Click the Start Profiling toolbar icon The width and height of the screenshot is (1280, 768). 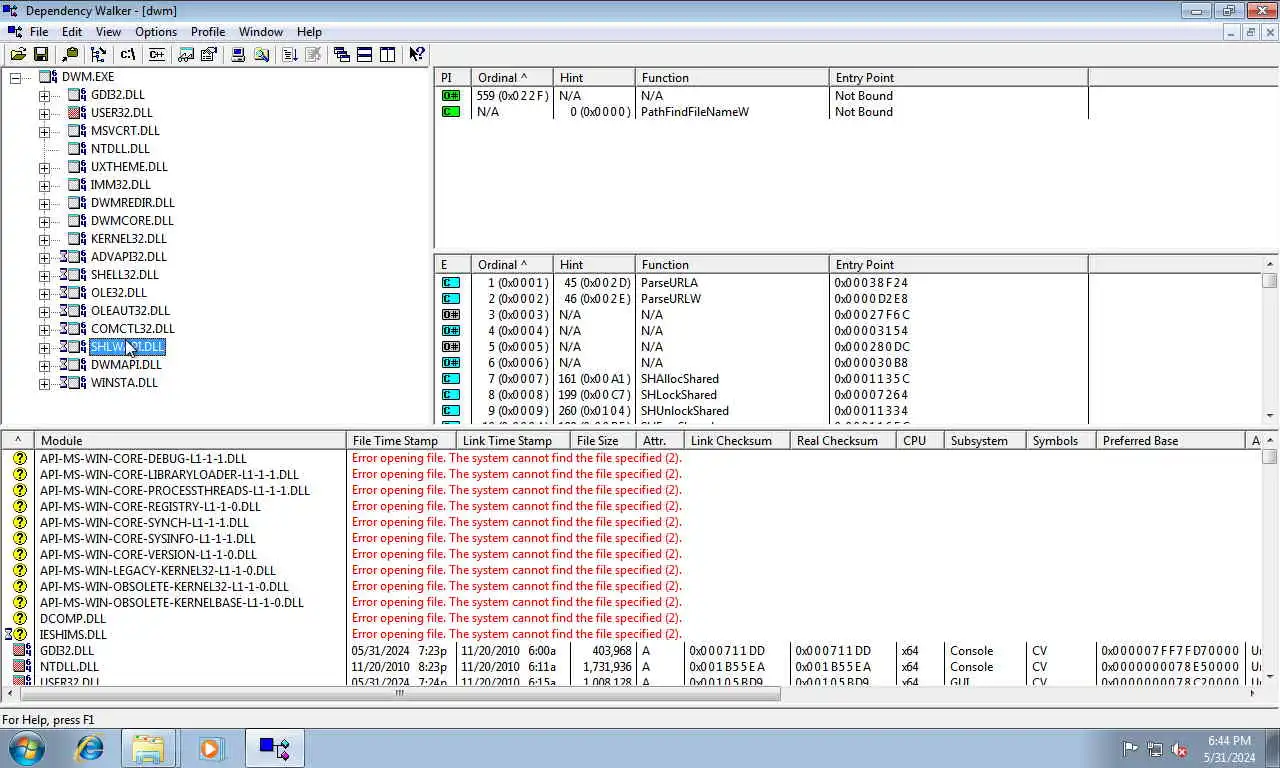point(290,54)
